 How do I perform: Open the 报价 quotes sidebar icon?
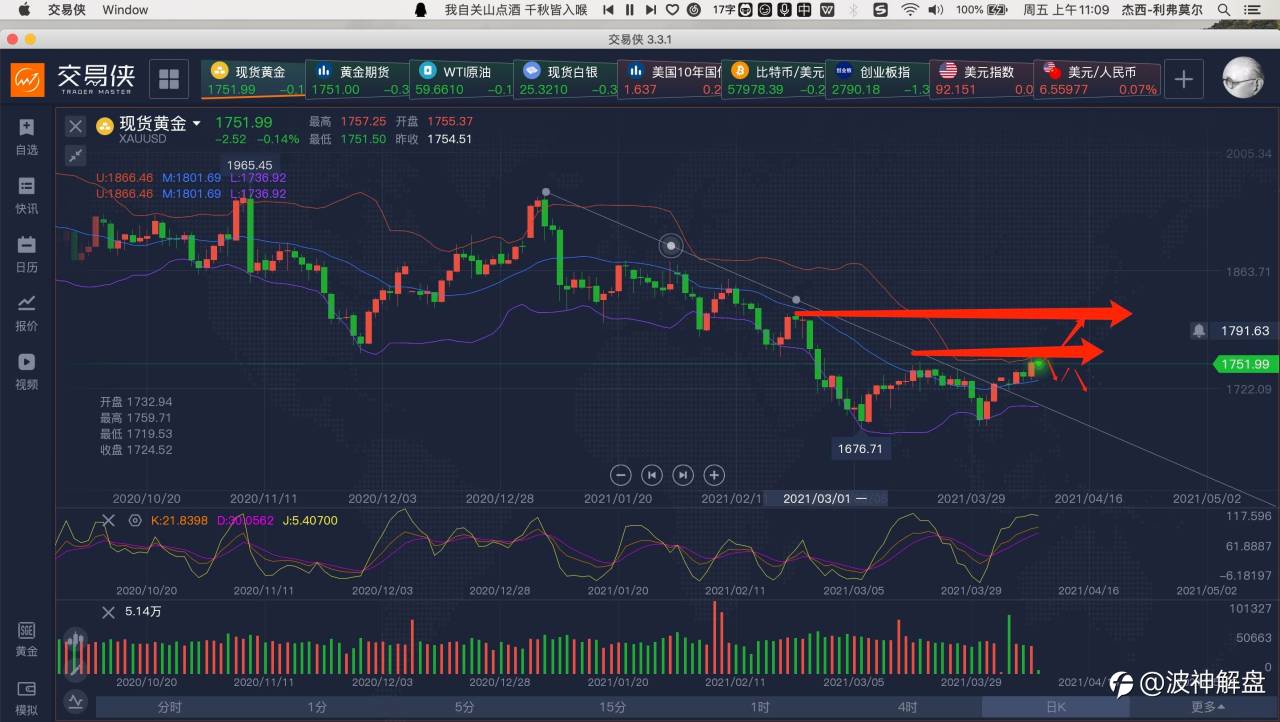tap(26, 312)
